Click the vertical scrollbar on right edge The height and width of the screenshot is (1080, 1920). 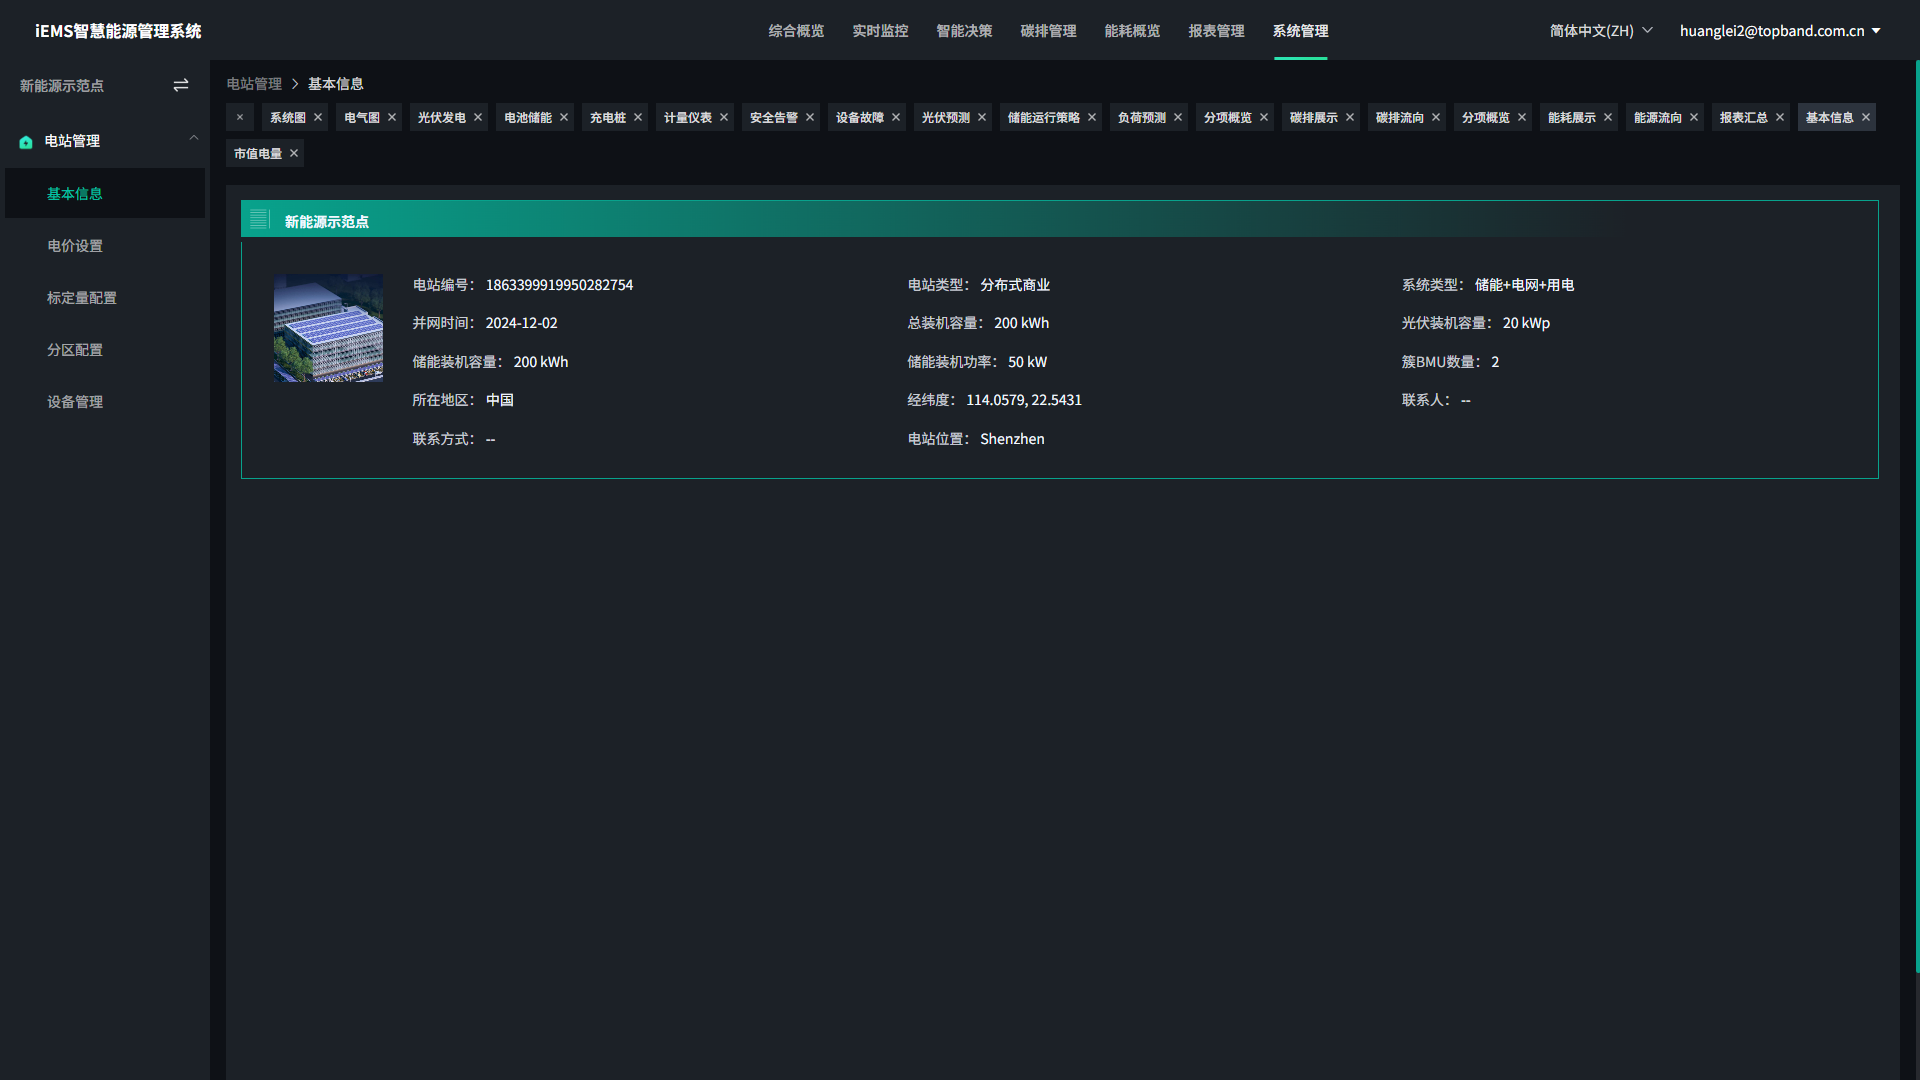point(1916,515)
